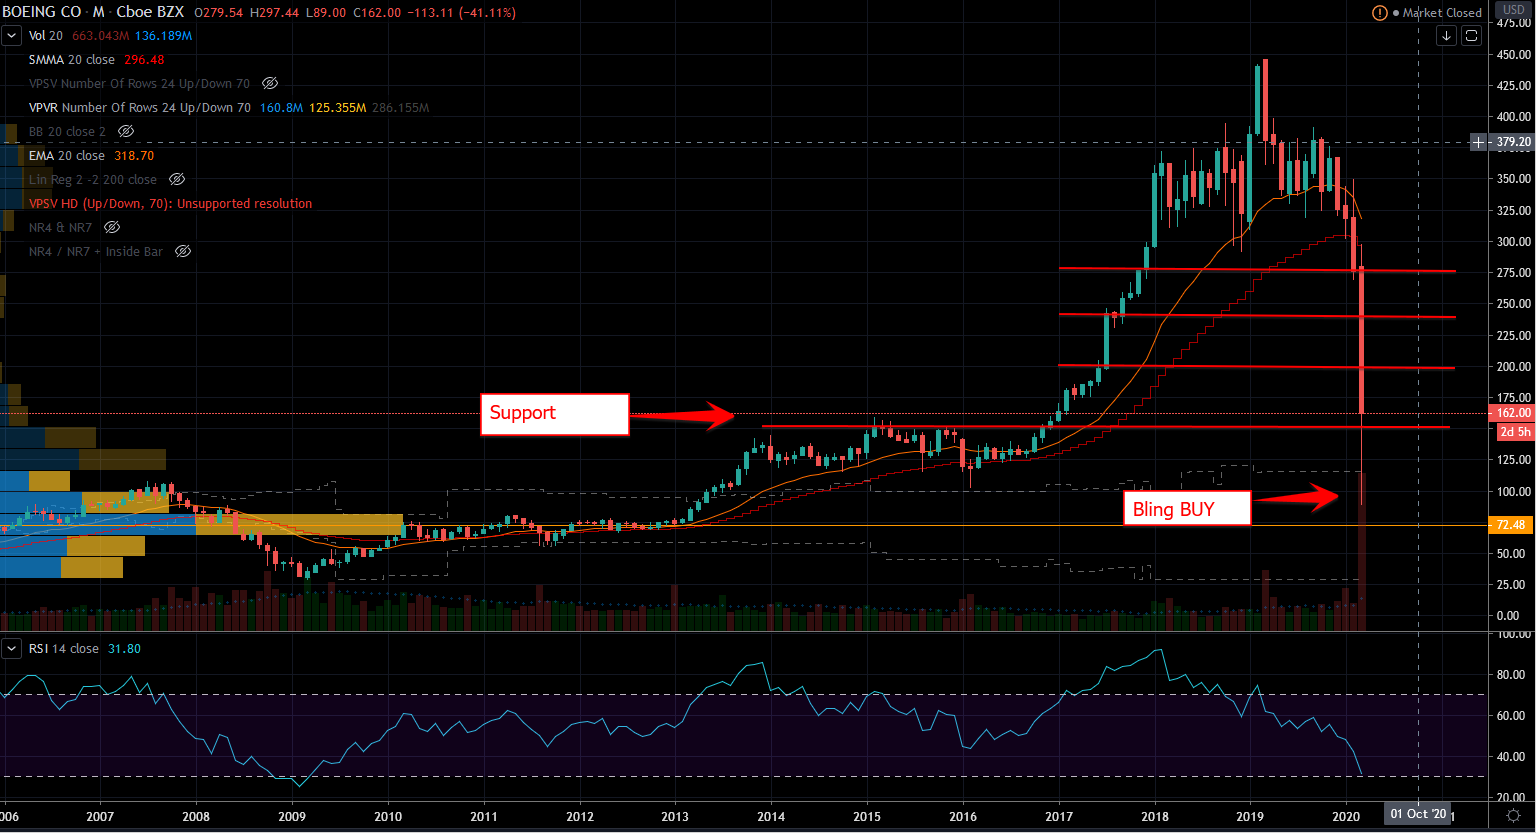The height and width of the screenshot is (833, 1536).
Task: Select the EMA 20 close indicator
Action: pos(67,156)
